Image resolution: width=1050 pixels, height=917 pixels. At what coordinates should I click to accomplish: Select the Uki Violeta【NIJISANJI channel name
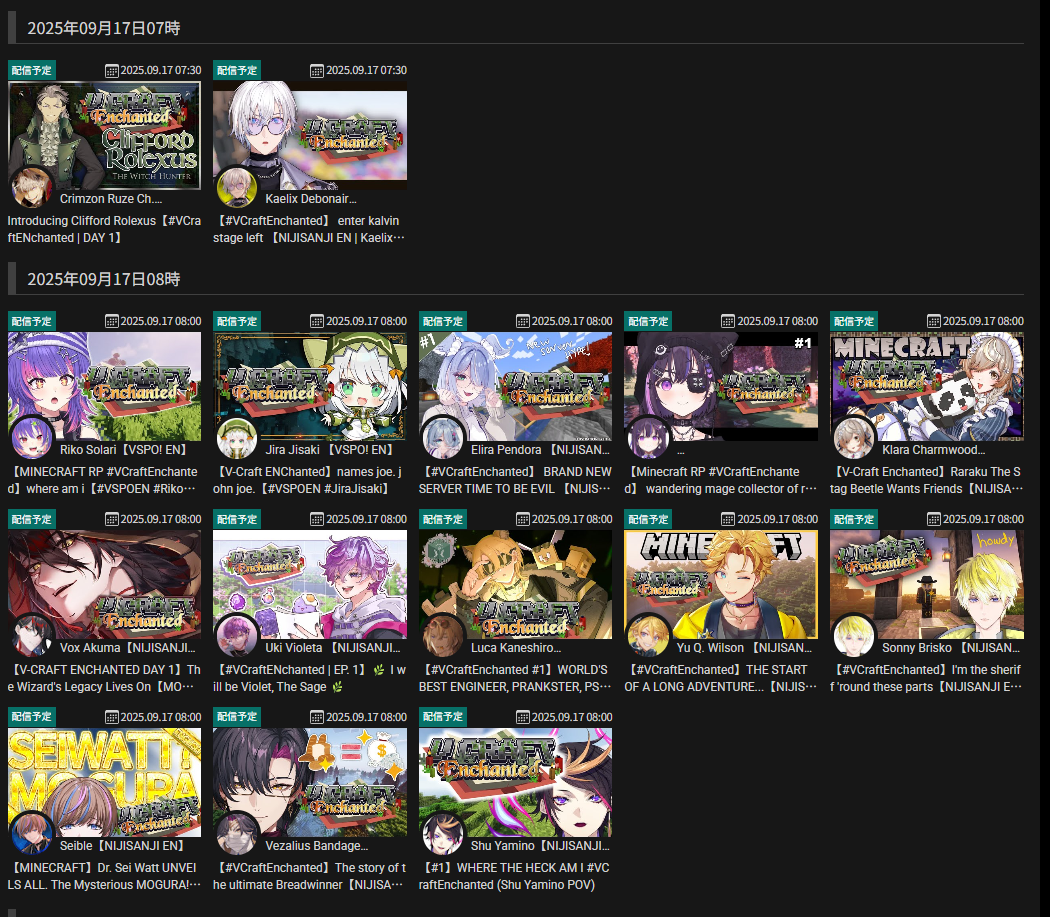click(x=333, y=648)
